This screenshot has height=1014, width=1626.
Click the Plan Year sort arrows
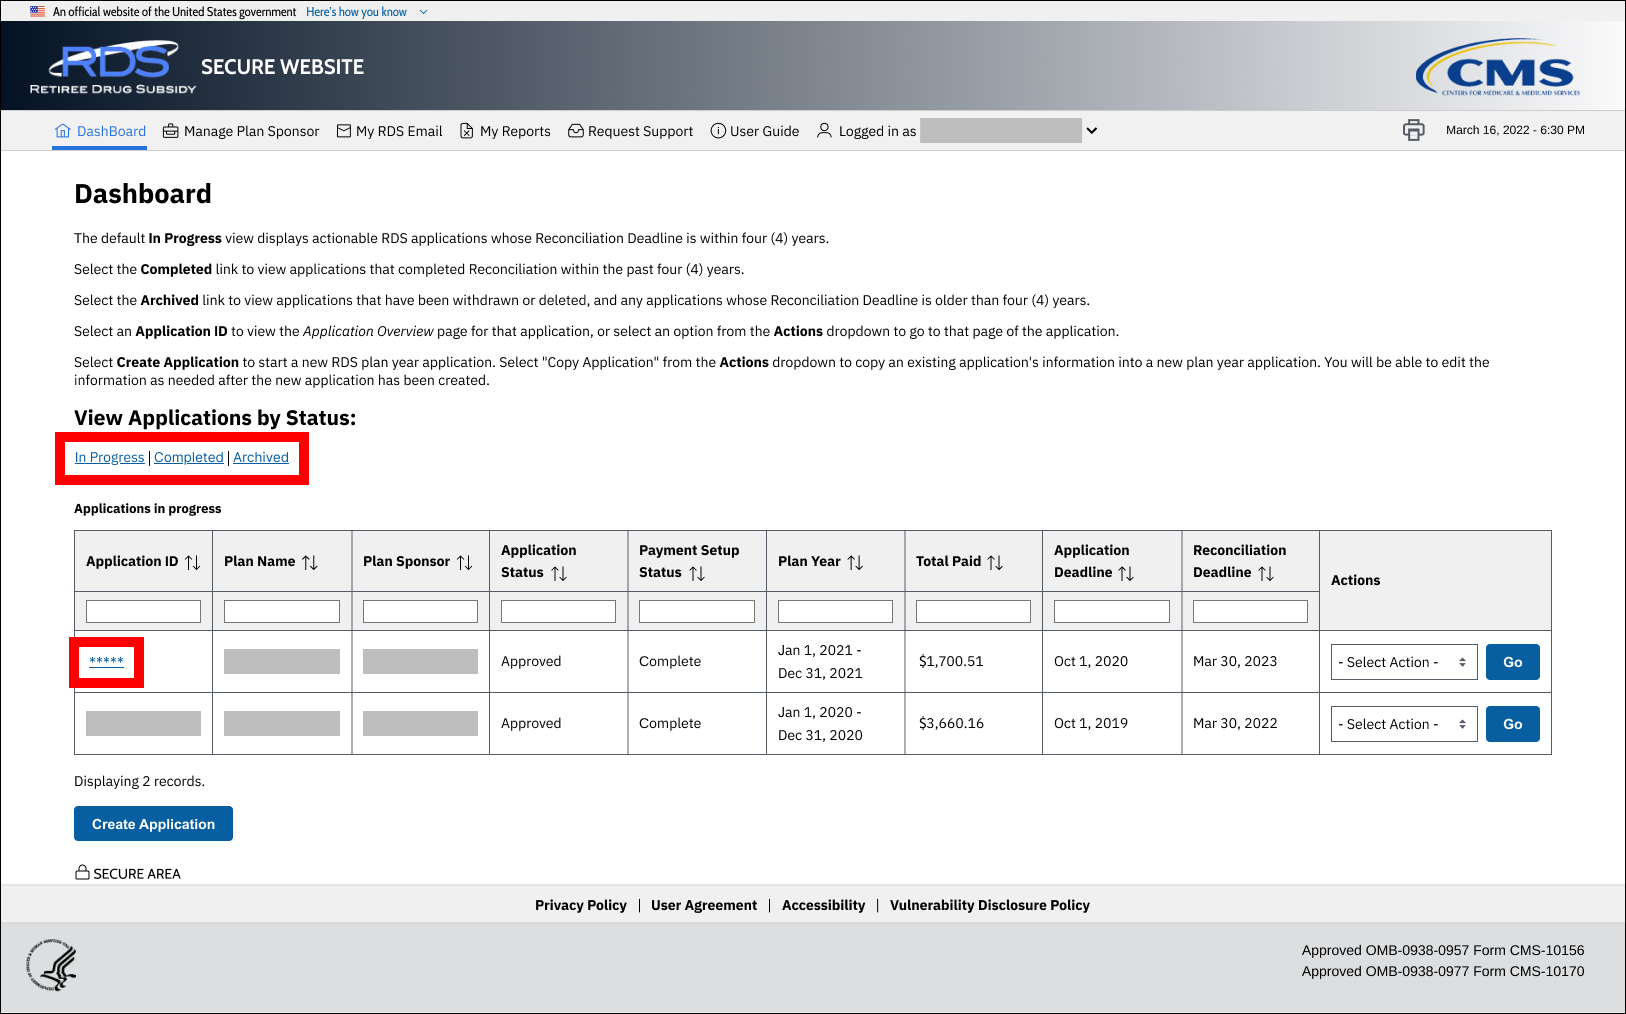[x=855, y=562]
